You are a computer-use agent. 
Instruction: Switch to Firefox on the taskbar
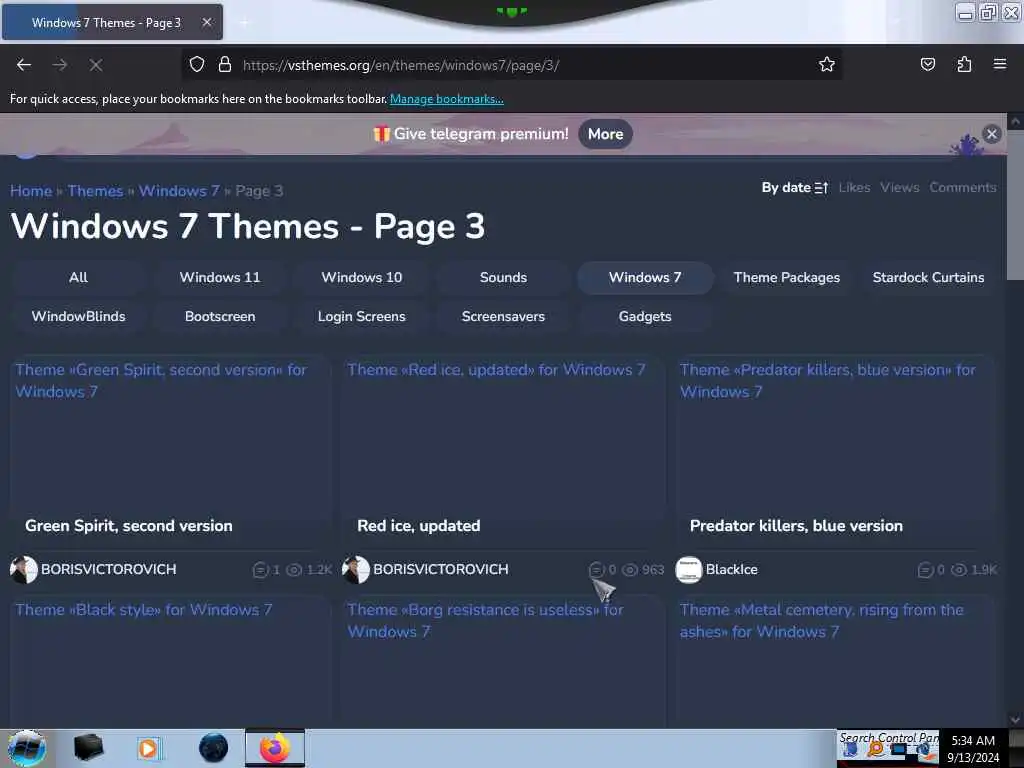tap(275, 748)
